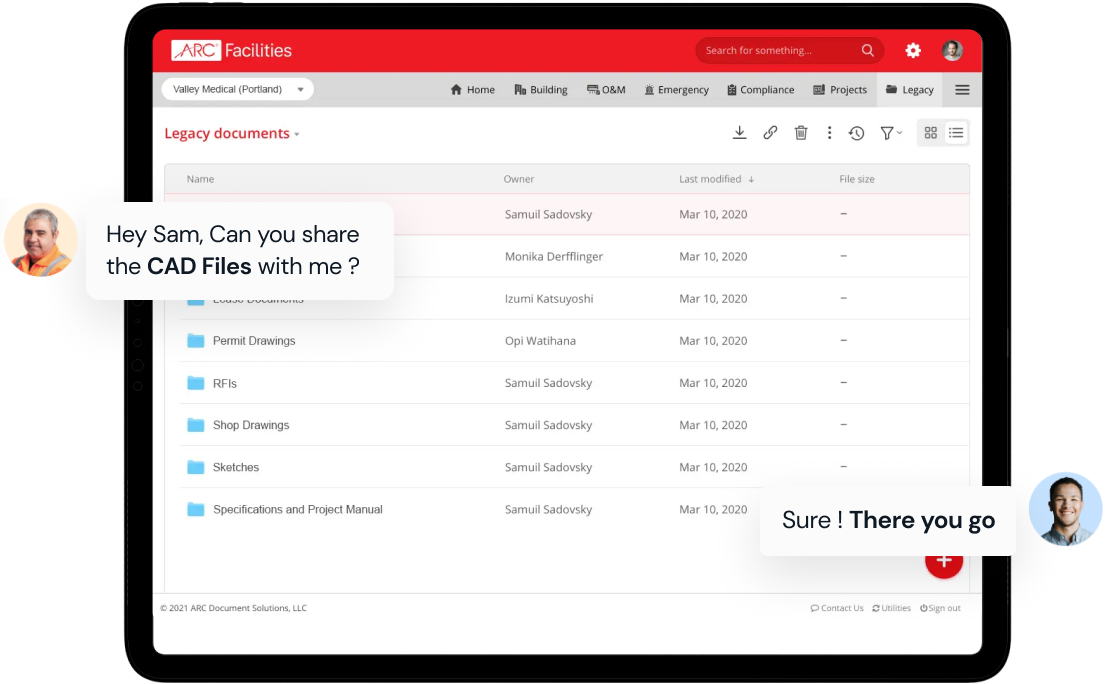1108x684 pixels.
Task: Open the three-dot more options menu
Action: 829,133
